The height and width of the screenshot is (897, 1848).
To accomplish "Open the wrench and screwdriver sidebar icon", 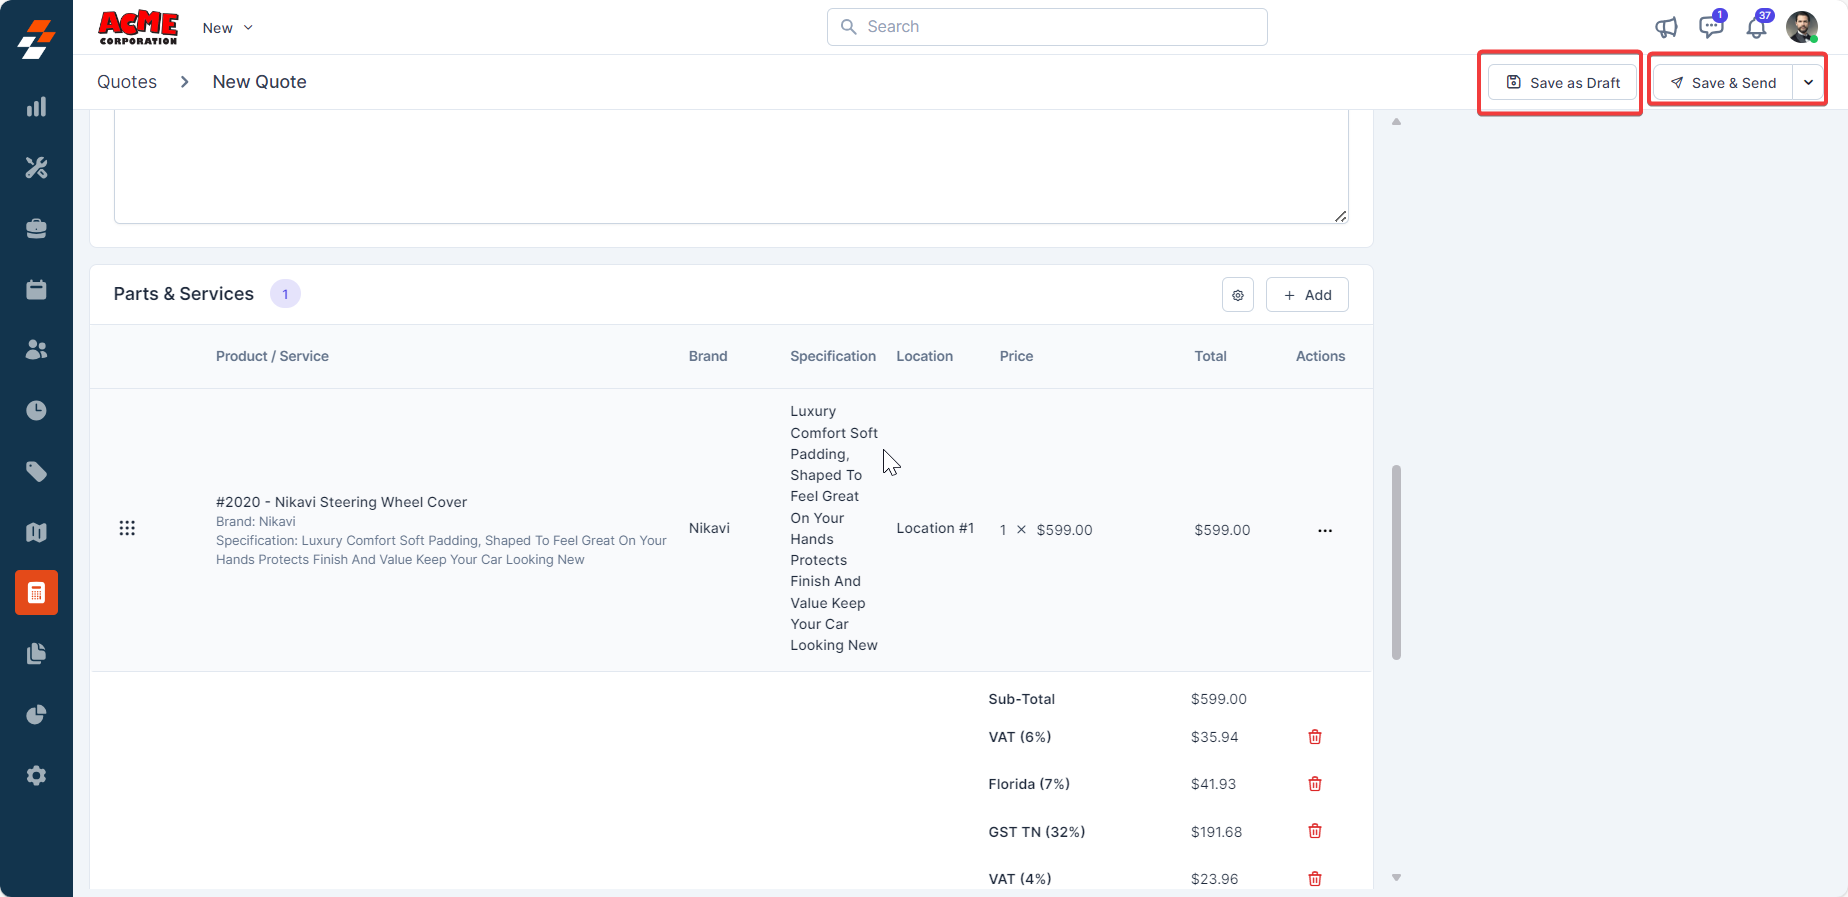I will tap(36, 168).
